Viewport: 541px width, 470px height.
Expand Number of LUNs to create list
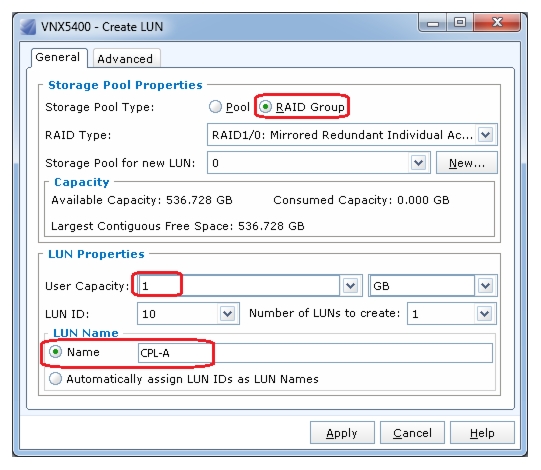click(485, 314)
